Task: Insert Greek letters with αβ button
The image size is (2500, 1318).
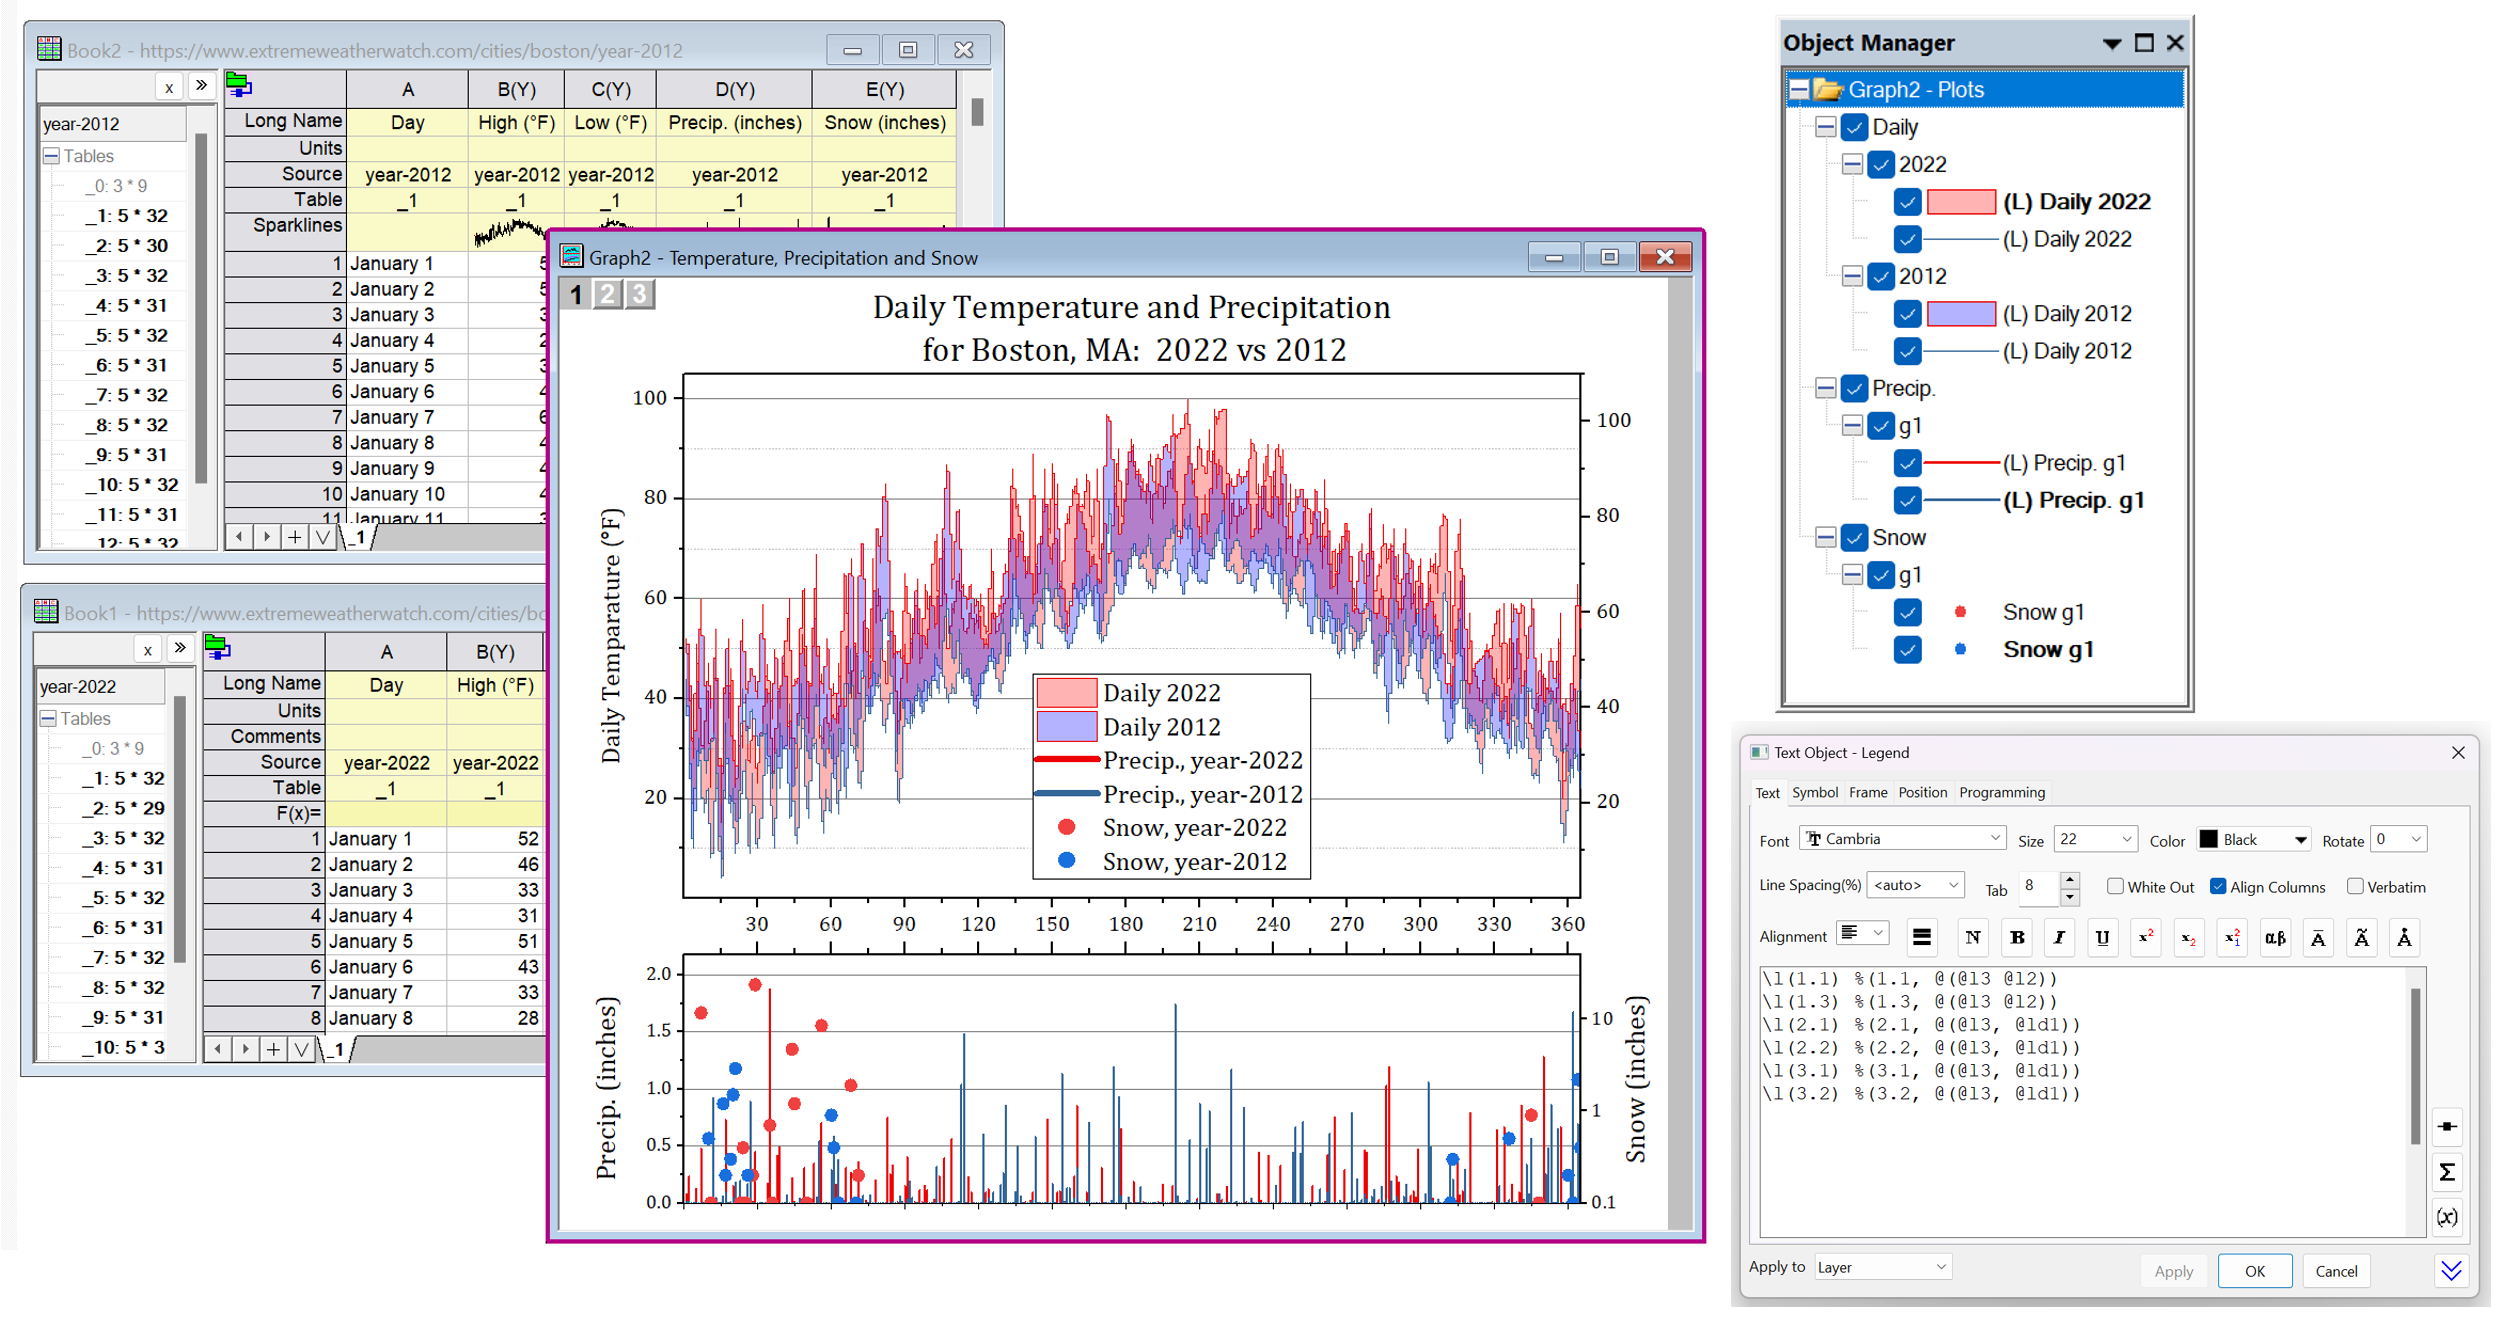Action: pyautogui.click(x=2275, y=938)
